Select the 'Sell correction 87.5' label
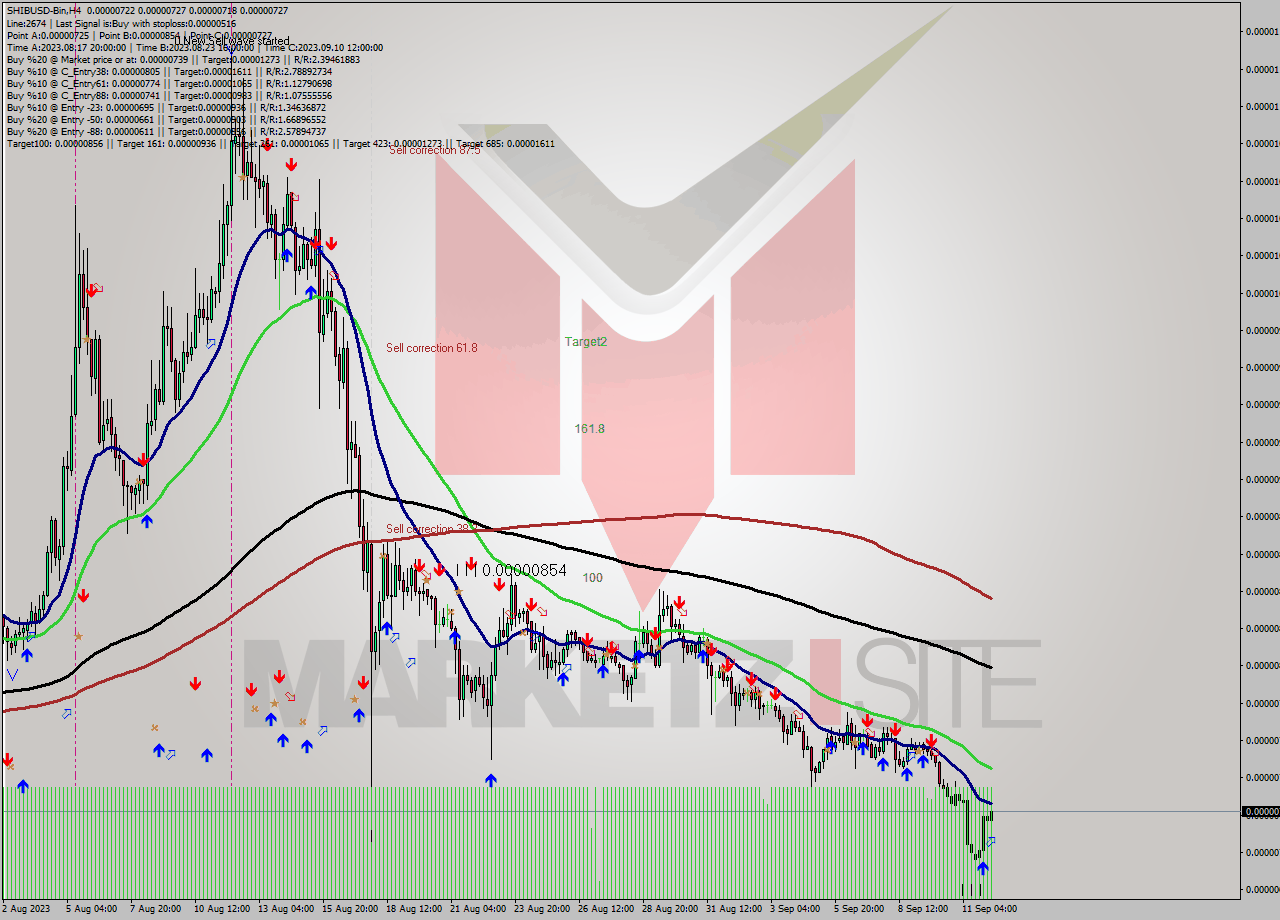 tap(435, 150)
